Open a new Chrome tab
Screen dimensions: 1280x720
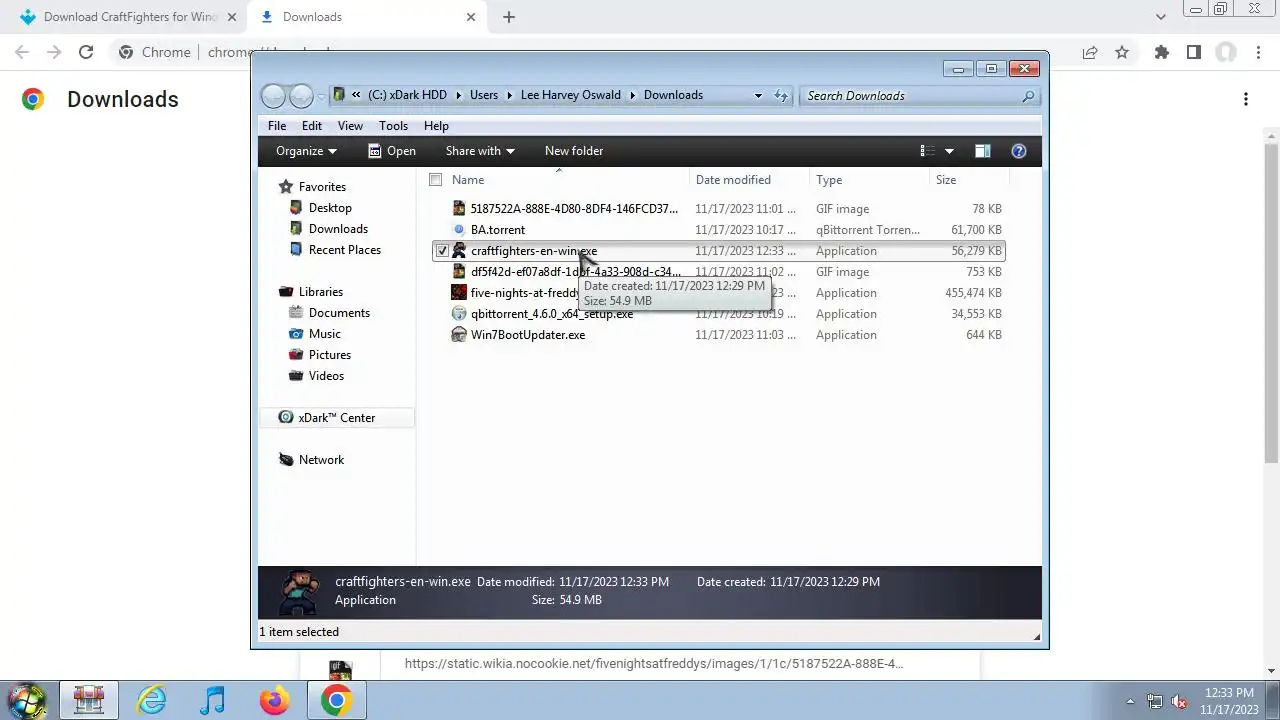509,17
